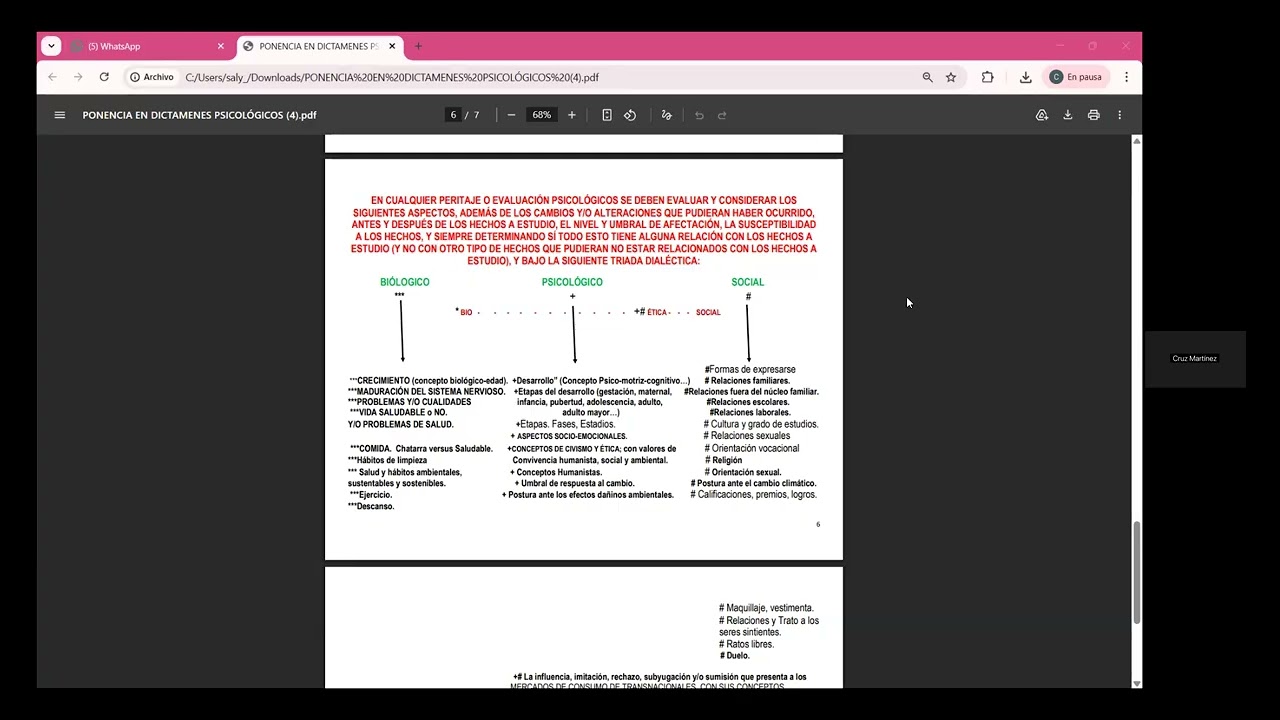Rotate the PDF counterclockwise
The image size is (1280, 720).
(630, 115)
